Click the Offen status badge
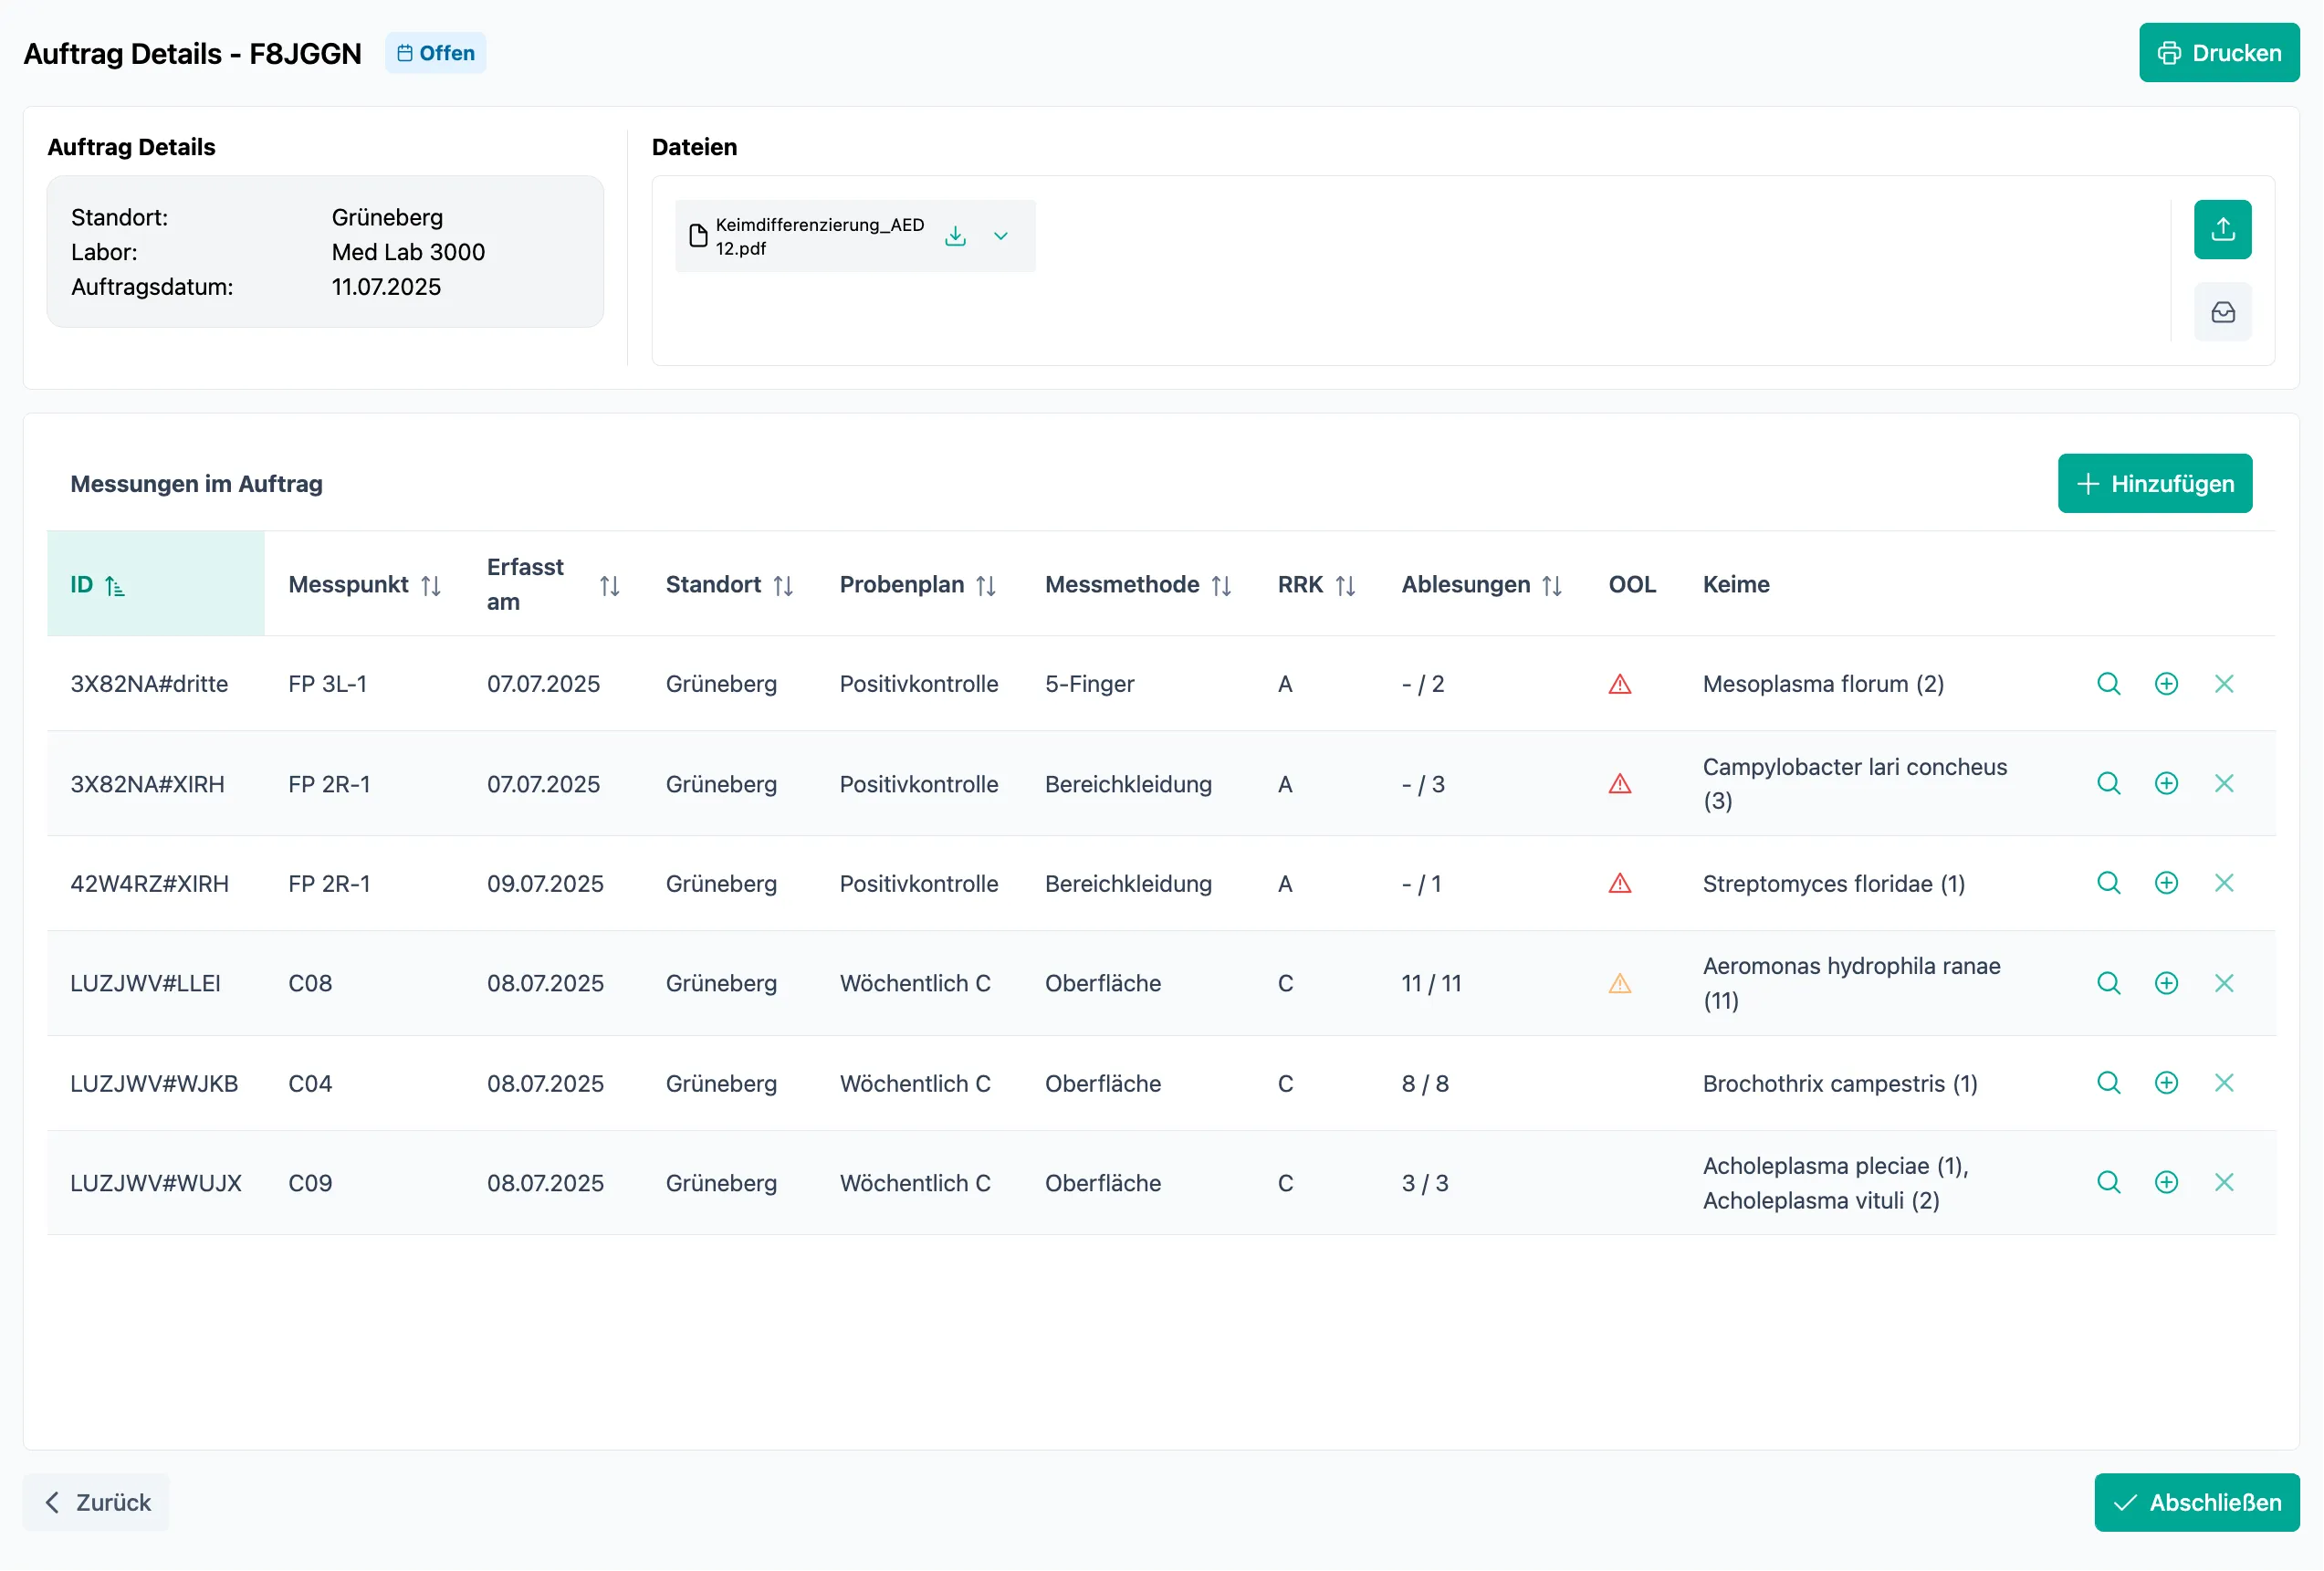The width and height of the screenshot is (2324, 1571). (435, 52)
